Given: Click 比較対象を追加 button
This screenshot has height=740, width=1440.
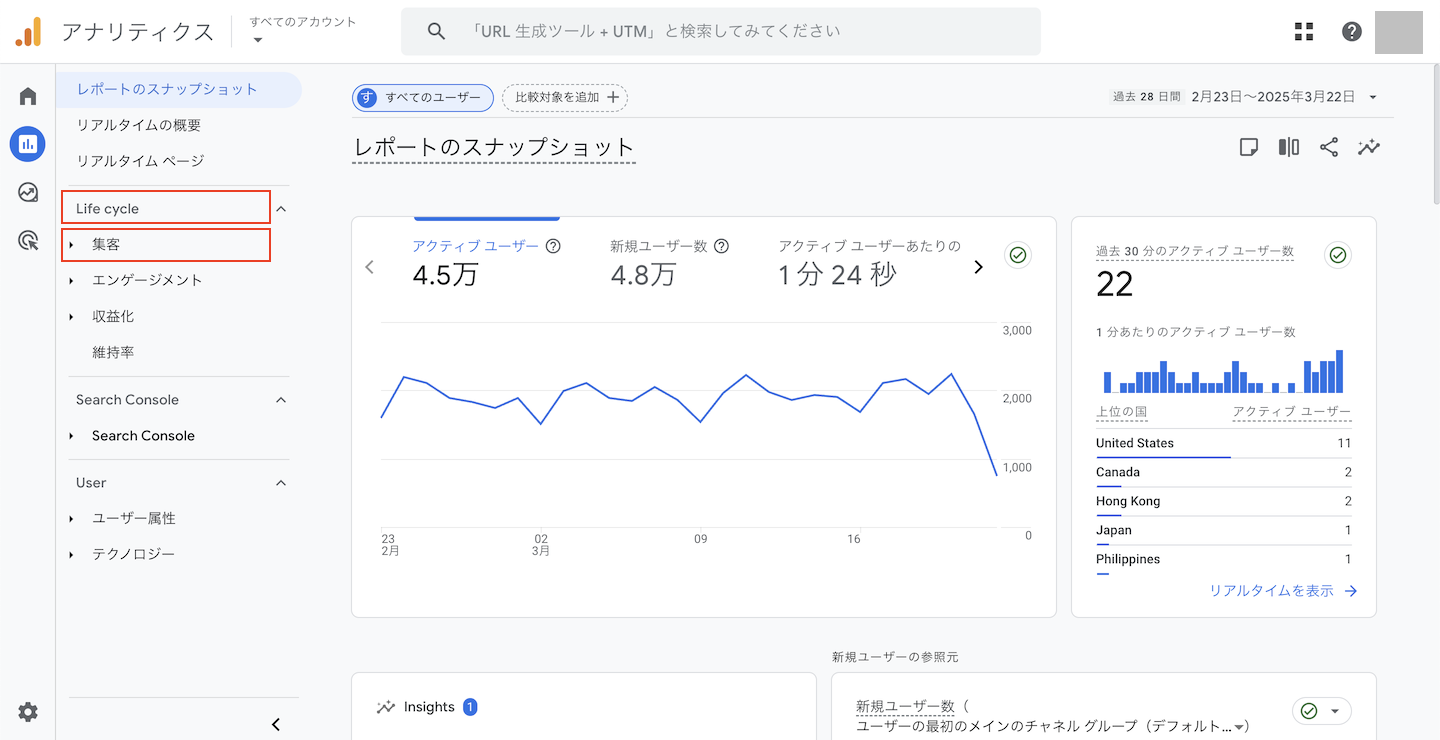Looking at the screenshot, I should point(565,97).
